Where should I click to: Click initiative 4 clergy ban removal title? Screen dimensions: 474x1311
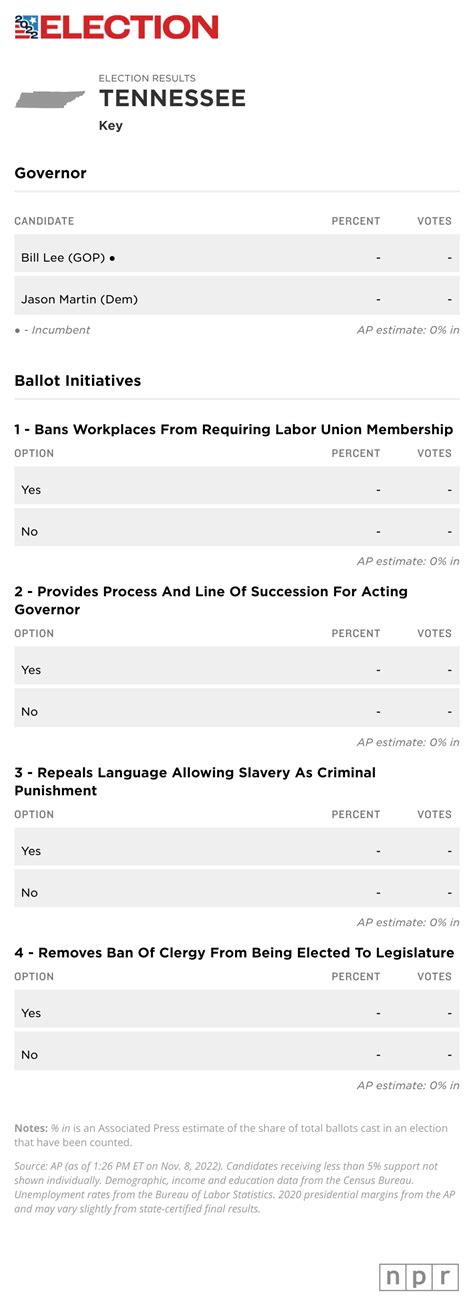[234, 953]
